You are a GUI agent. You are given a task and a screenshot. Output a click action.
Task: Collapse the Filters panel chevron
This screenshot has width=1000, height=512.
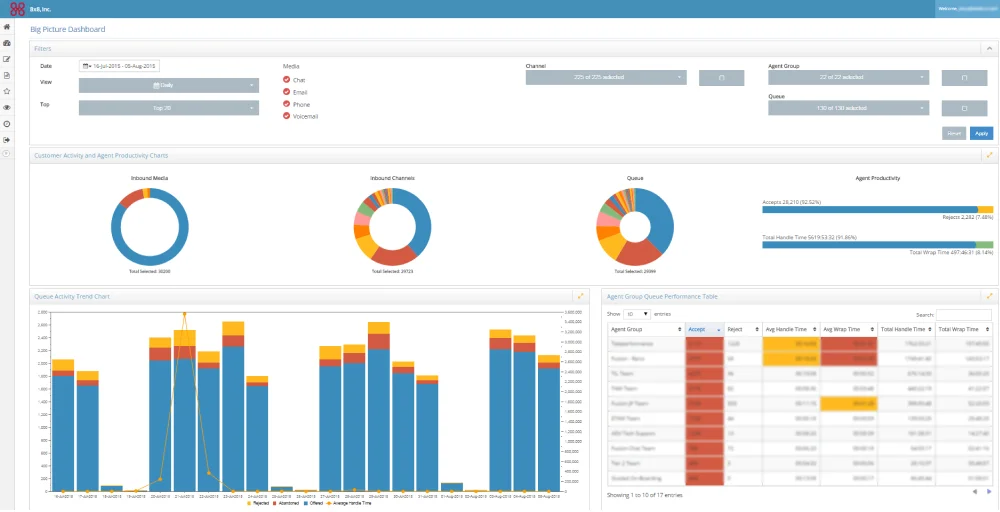pyautogui.click(x=989, y=48)
